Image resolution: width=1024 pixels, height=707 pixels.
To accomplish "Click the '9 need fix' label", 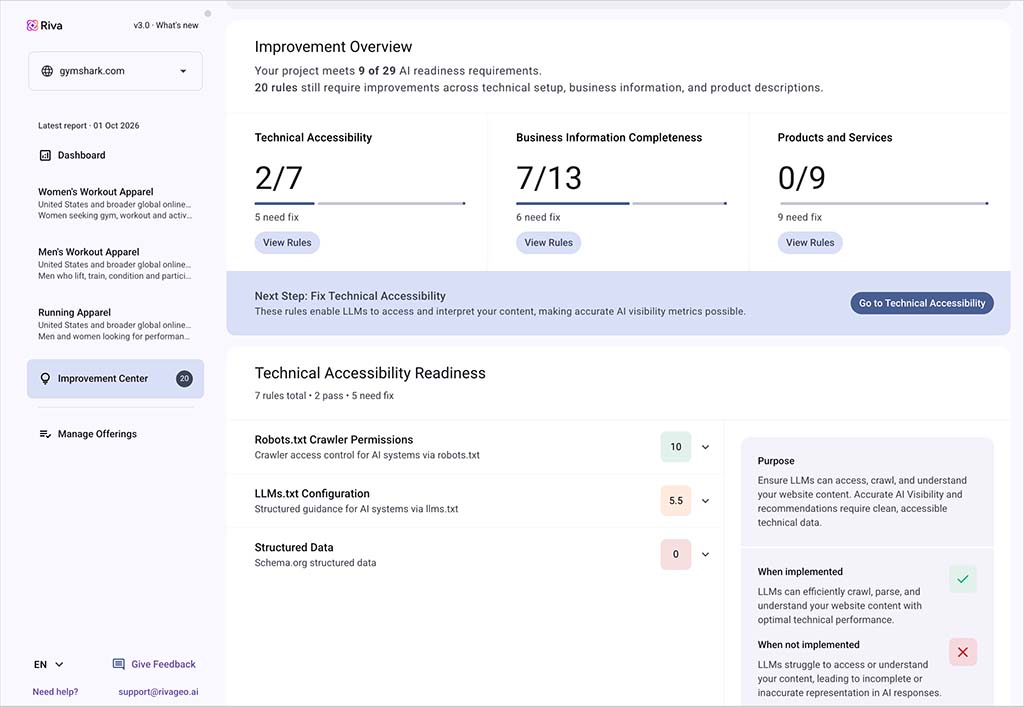I will tap(800, 217).
